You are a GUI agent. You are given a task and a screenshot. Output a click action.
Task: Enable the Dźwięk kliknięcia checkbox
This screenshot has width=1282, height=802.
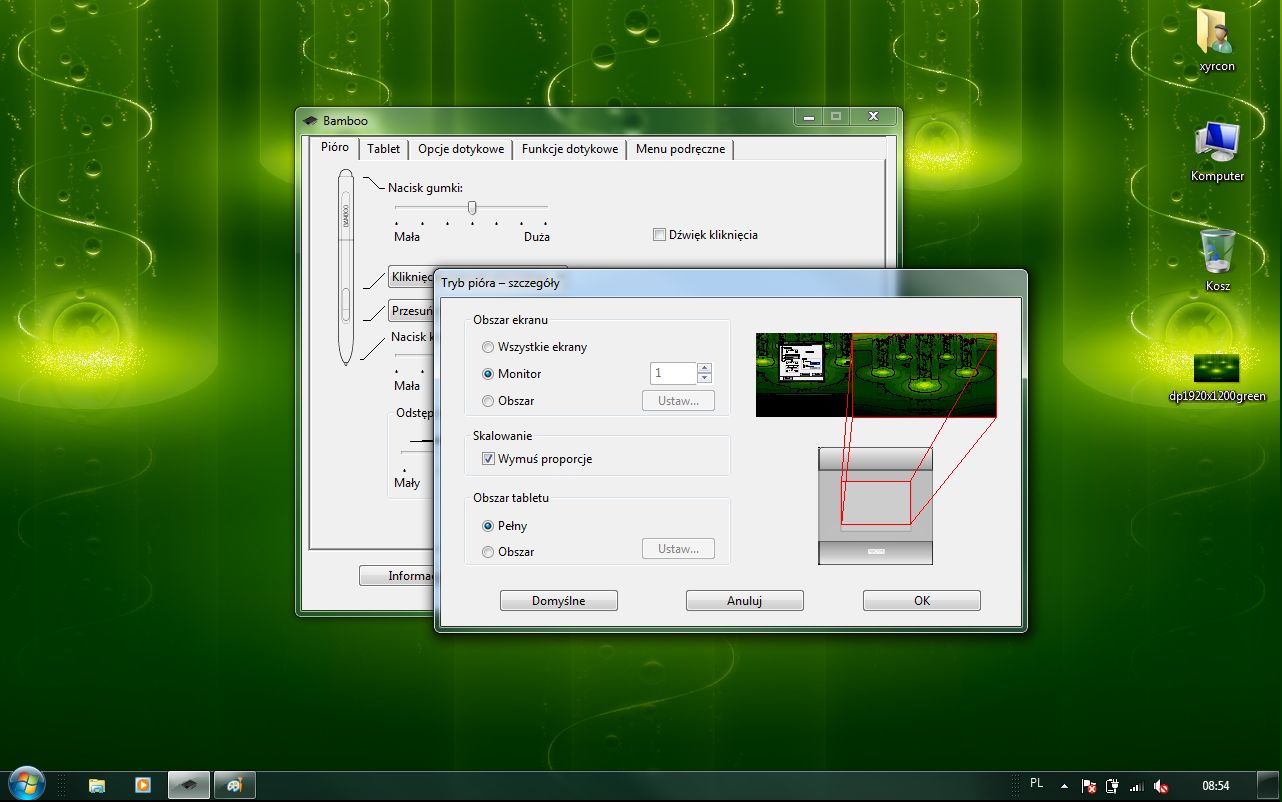point(659,235)
